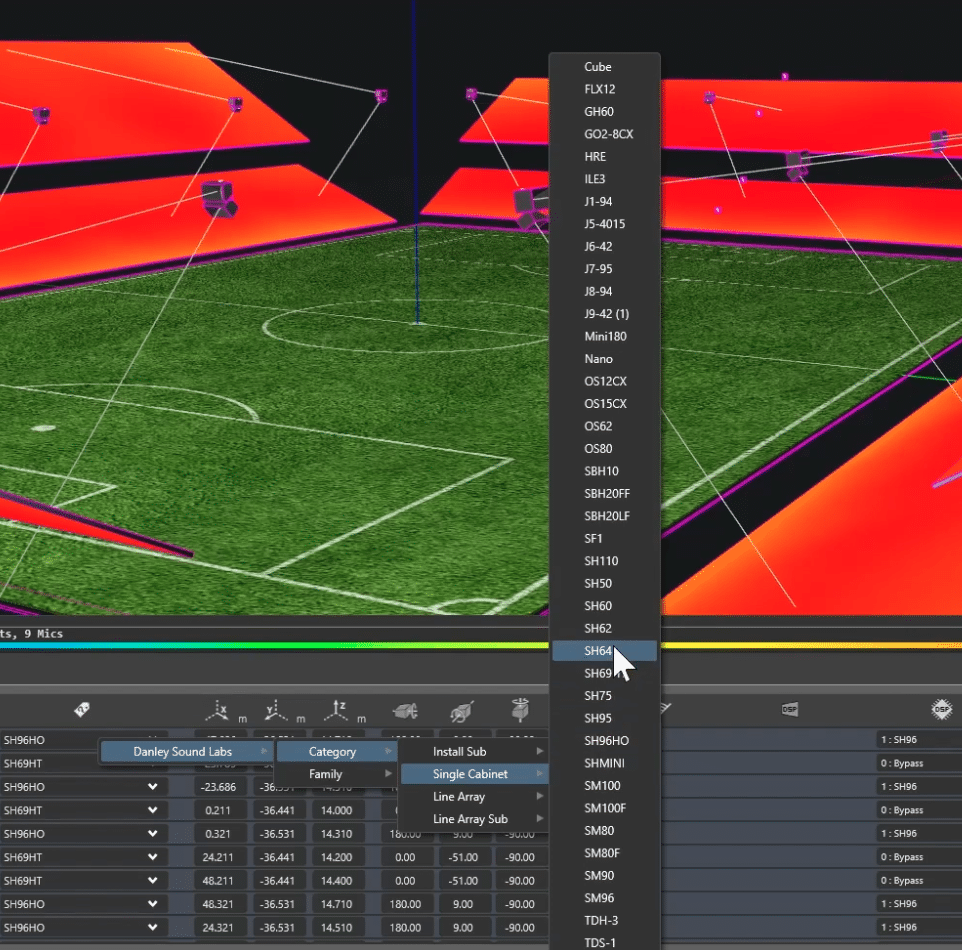Edit the Z value field 14.310
The height and width of the screenshot is (950, 962).
pos(337,833)
